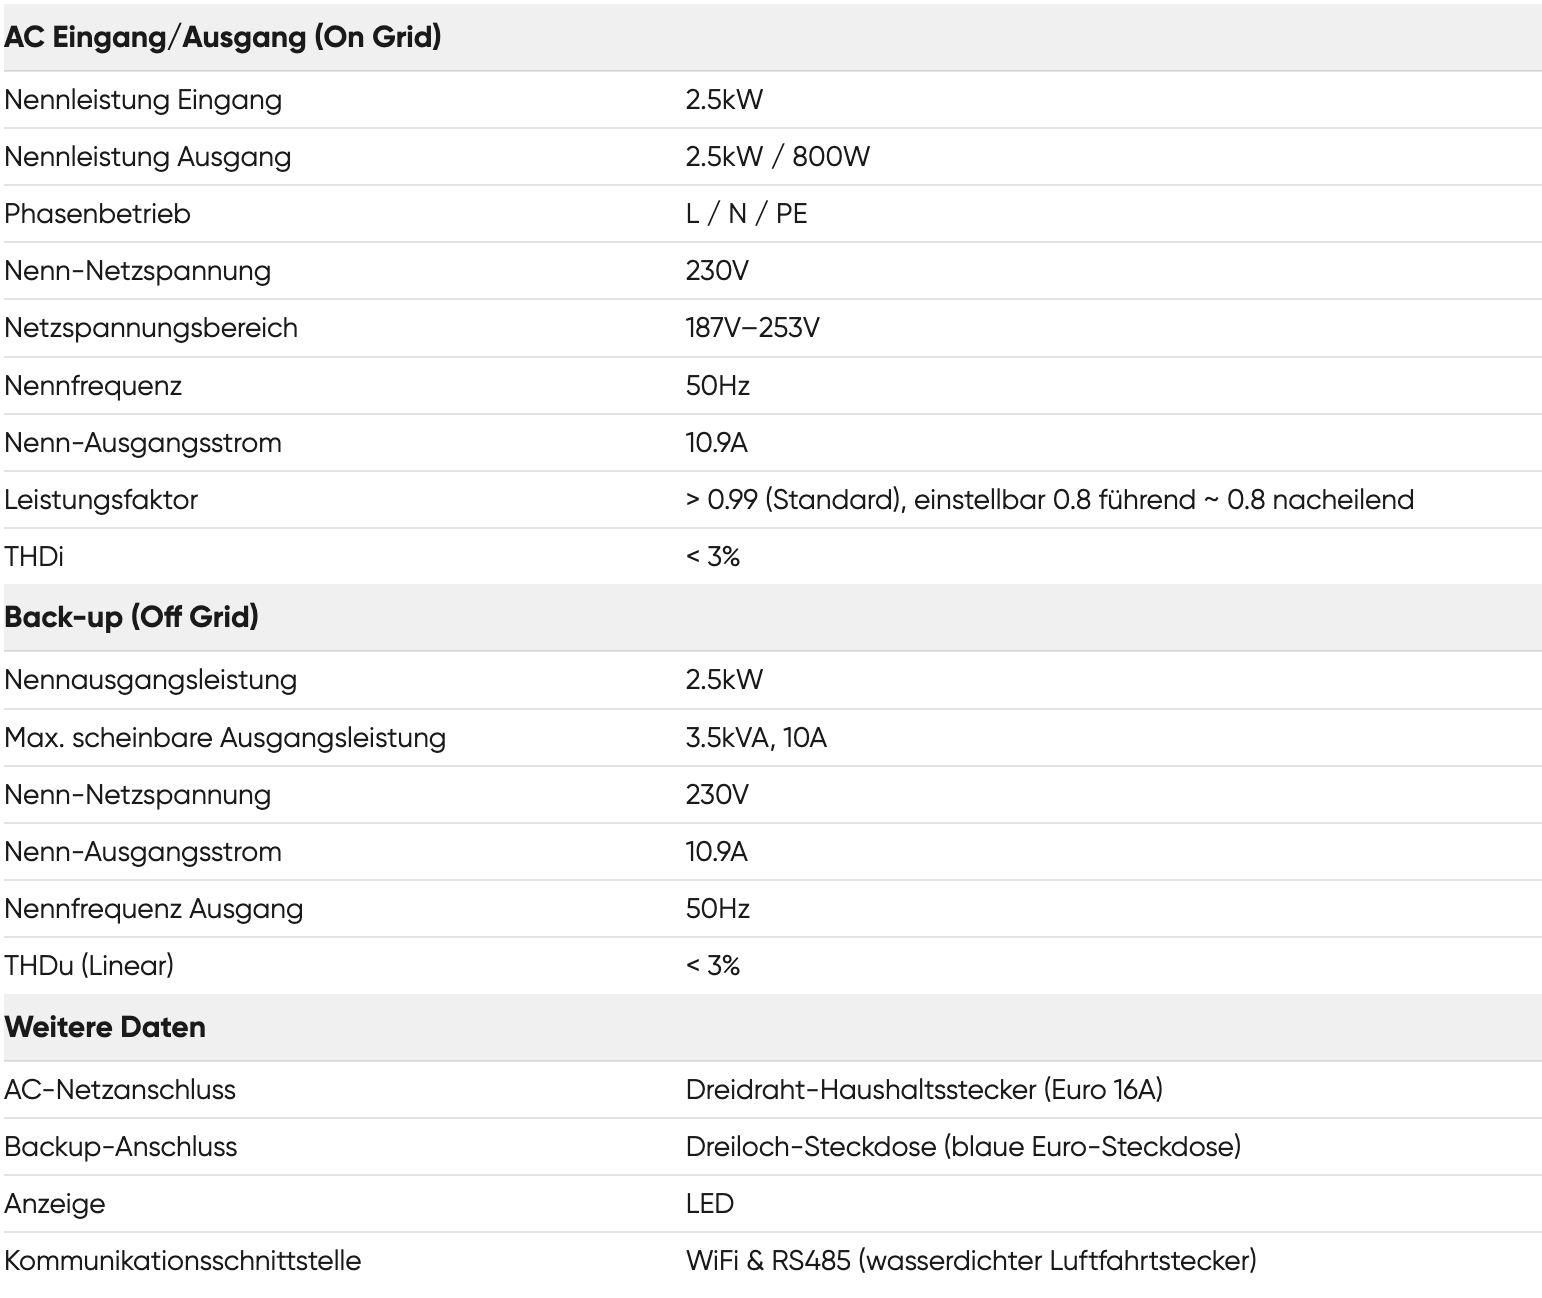This screenshot has height=1298, width=1542.
Task: Click the '2.5kW / 800W' output value
Action: 777,157
